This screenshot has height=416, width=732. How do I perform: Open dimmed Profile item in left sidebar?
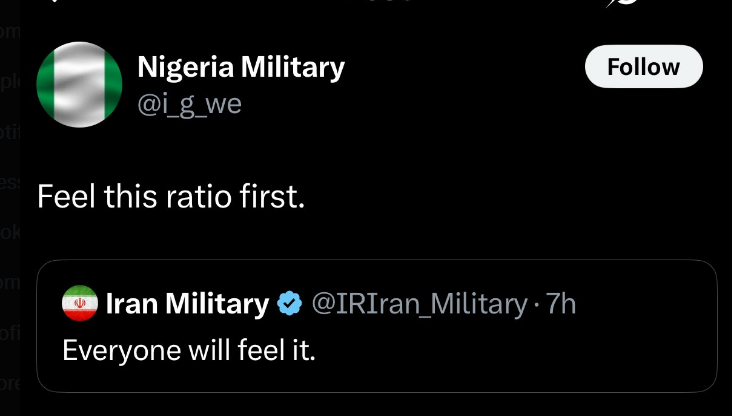tap(10, 333)
